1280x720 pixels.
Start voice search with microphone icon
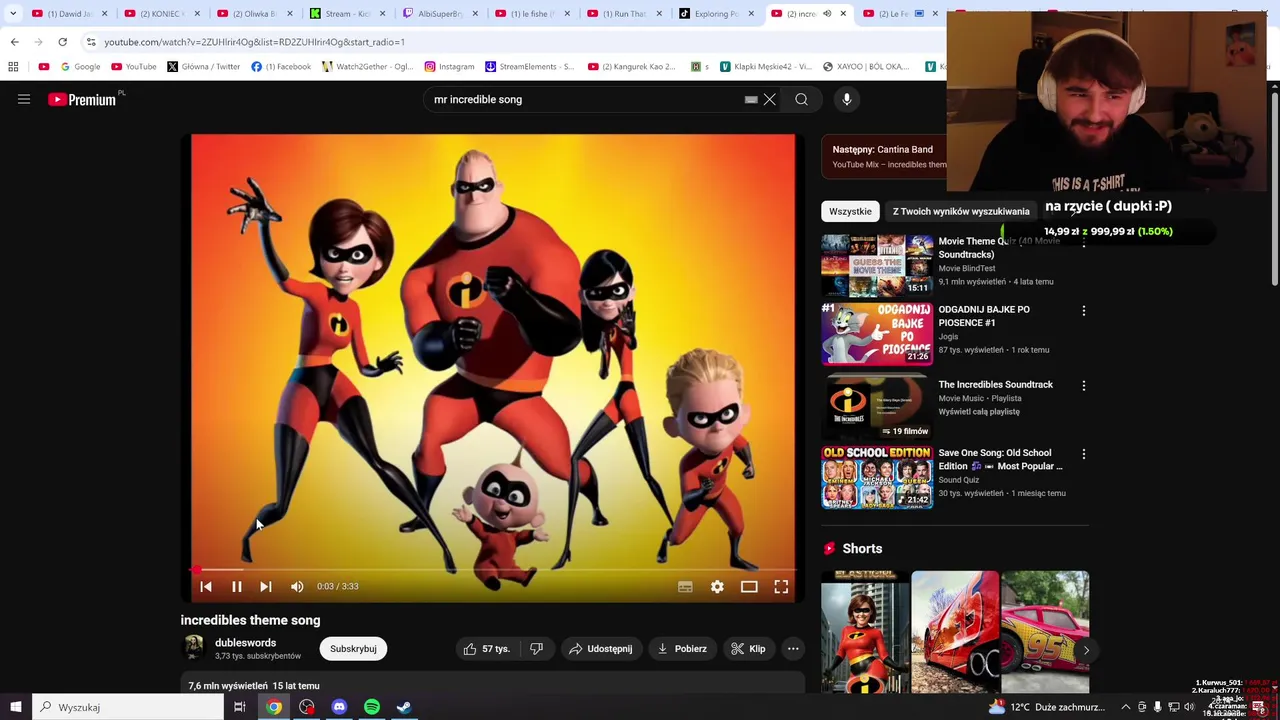[x=847, y=99]
